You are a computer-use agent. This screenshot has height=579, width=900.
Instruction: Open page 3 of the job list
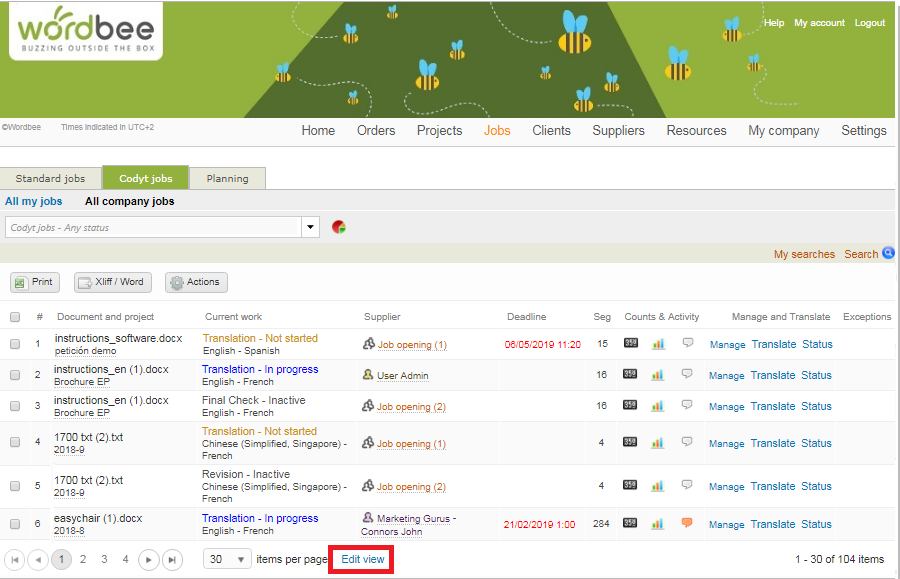[x=103, y=559]
